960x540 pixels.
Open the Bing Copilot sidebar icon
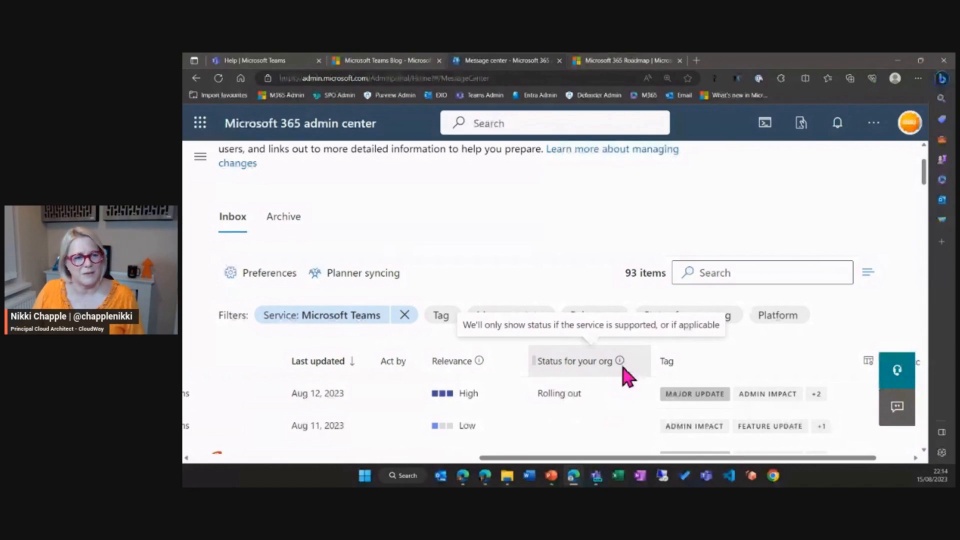click(x=942, y=78)
